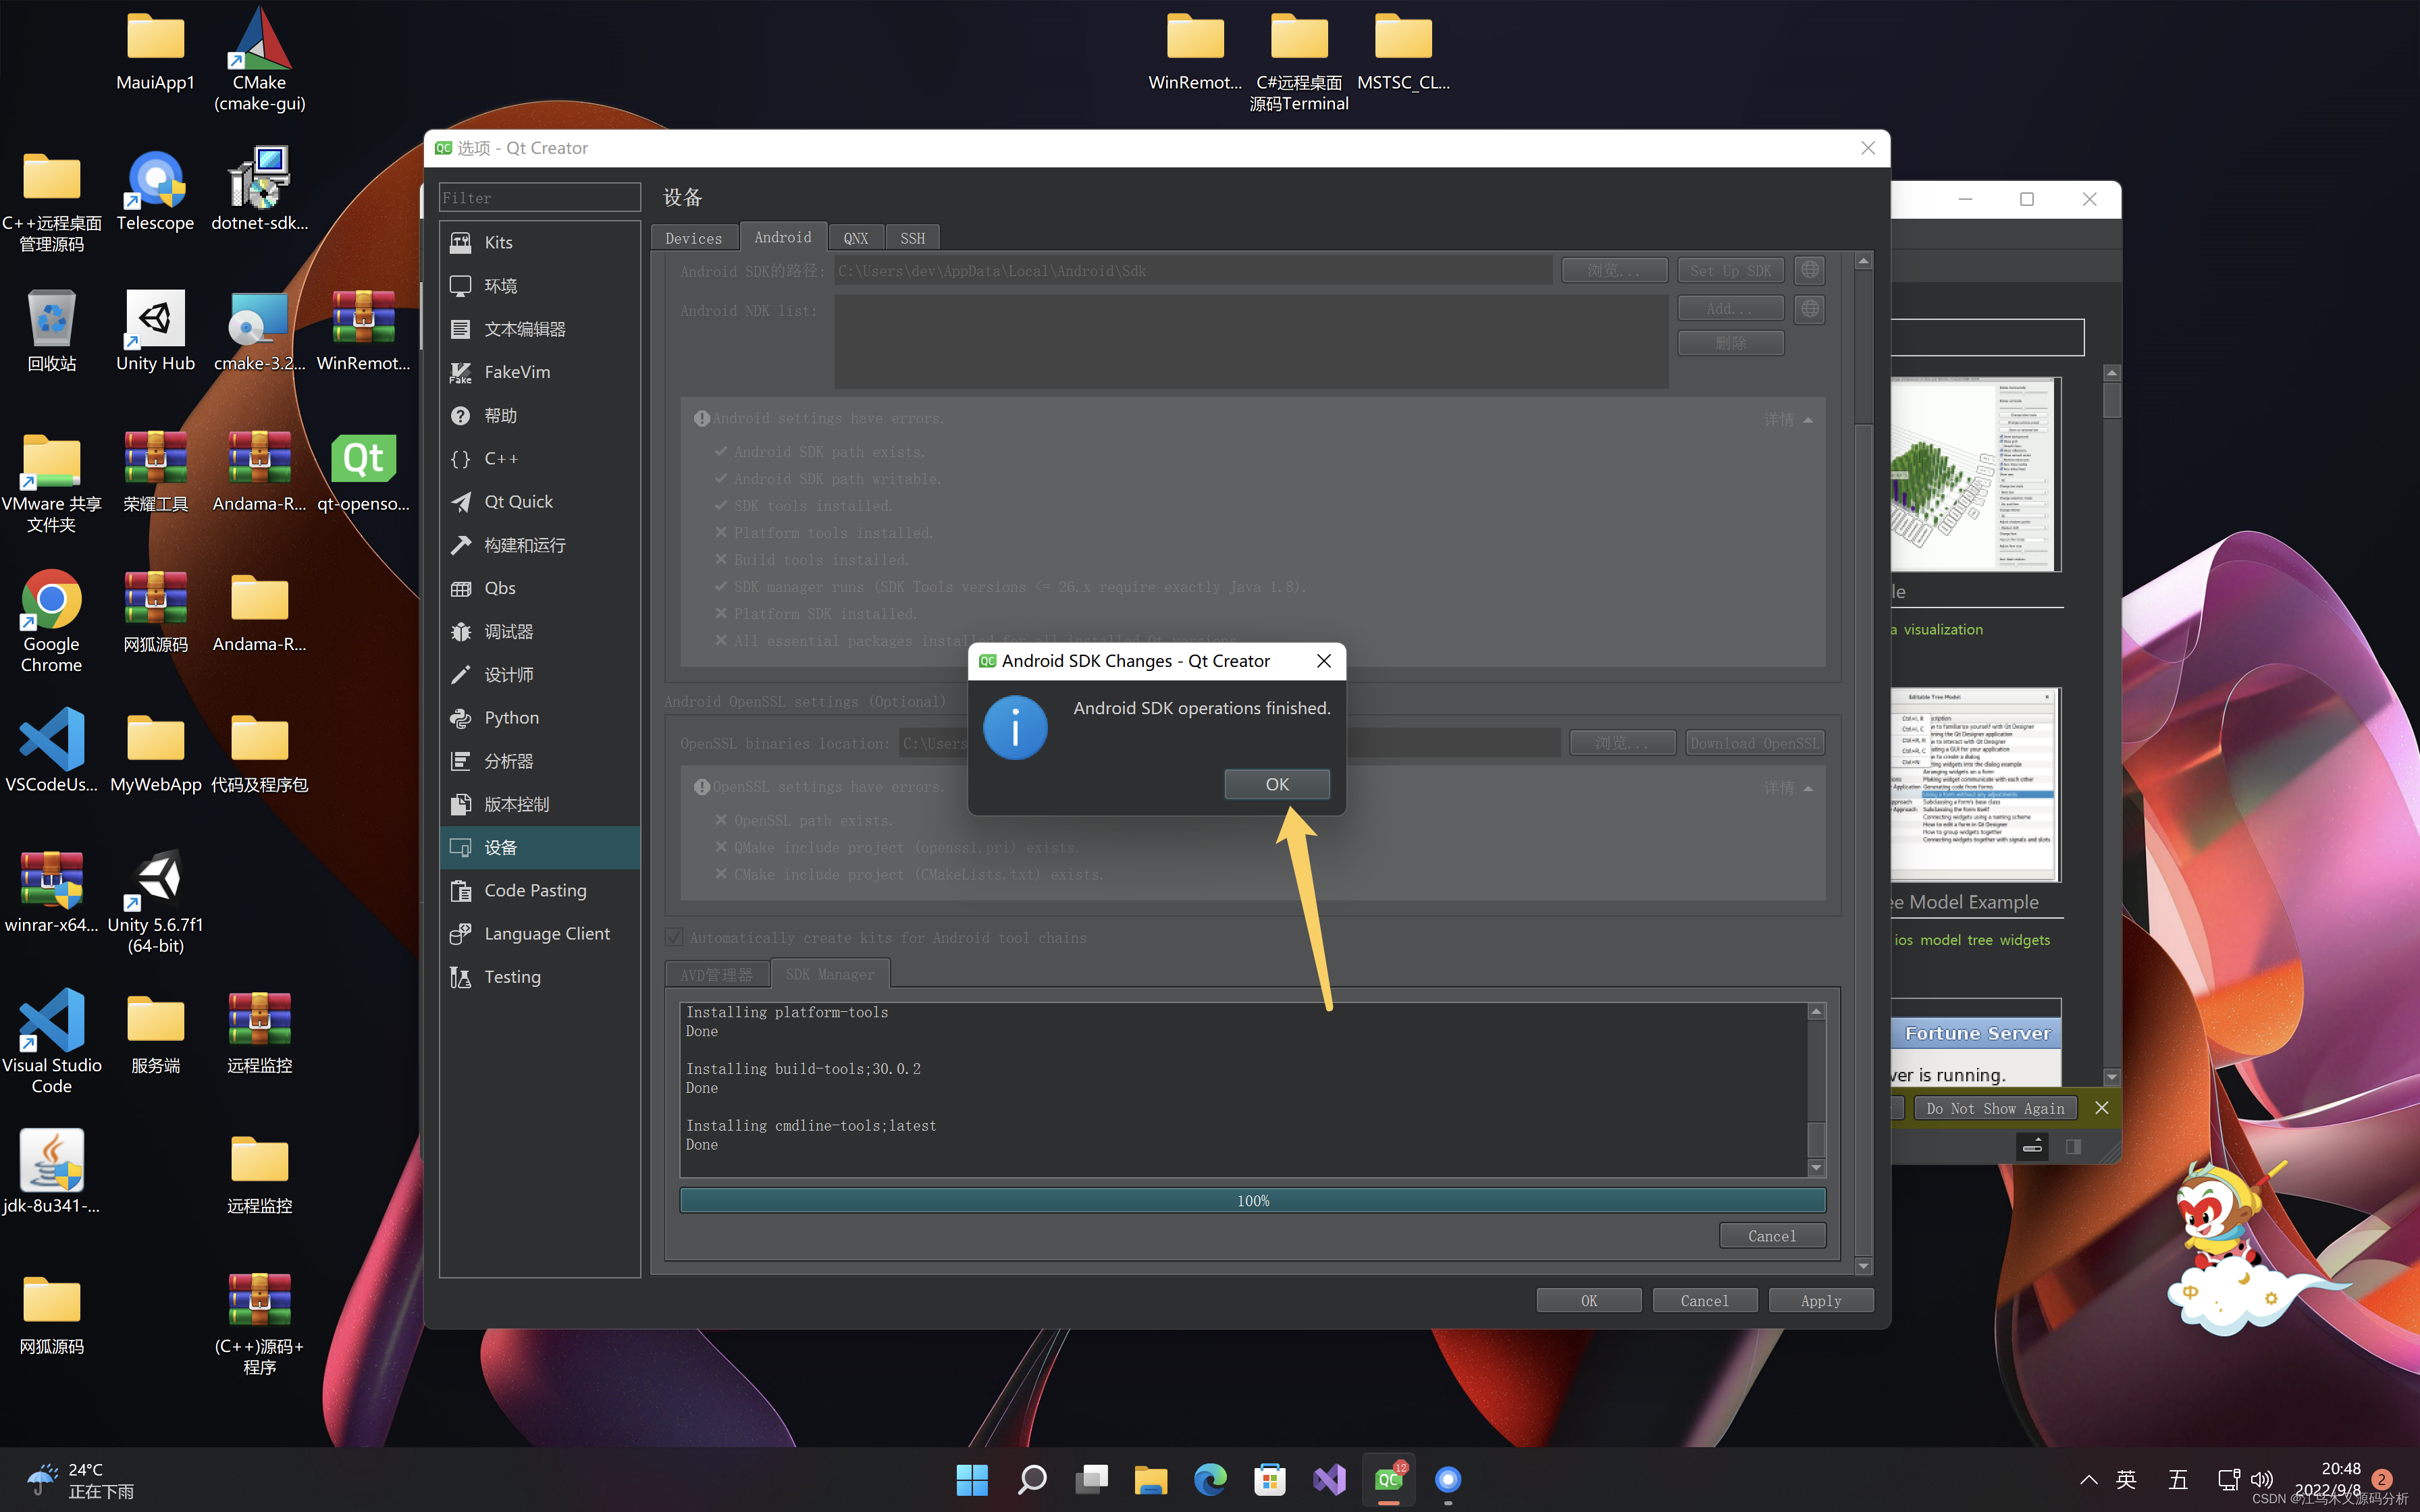Switch to the SSH tab
The height and width of the screenshot is (1512, 2420).
912,238
